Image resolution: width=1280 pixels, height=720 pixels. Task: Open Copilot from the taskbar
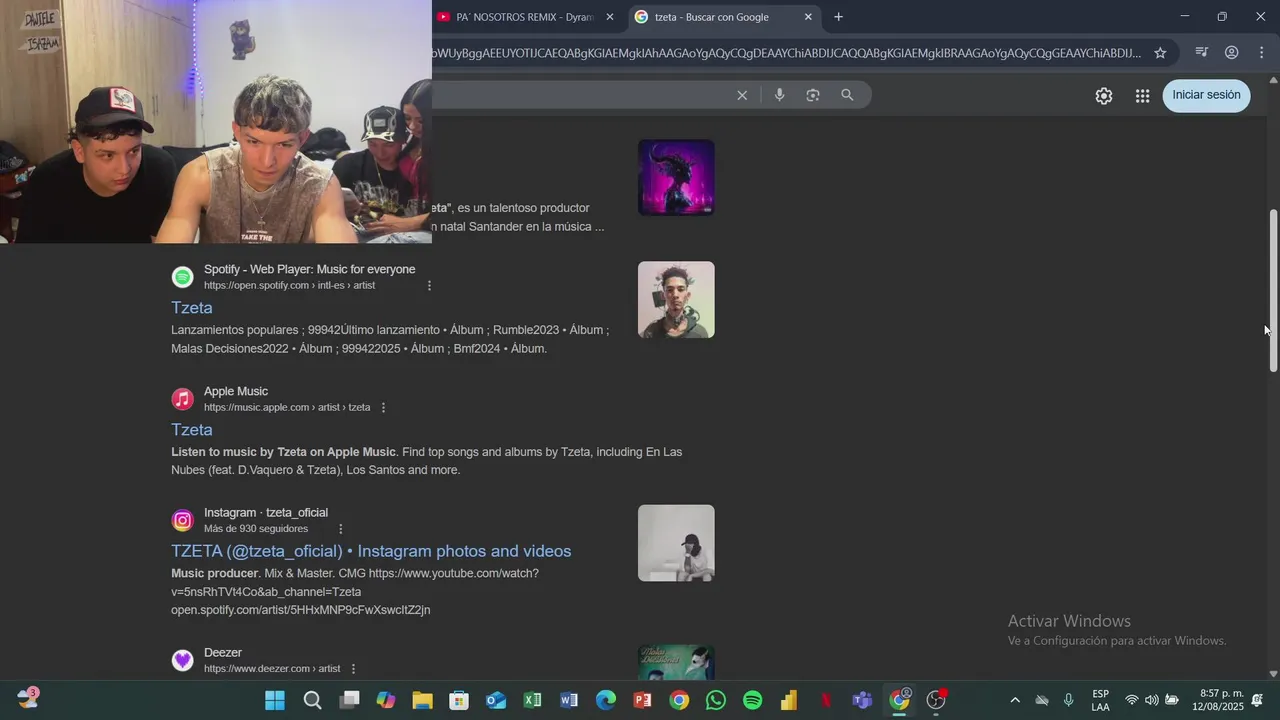[x=386, y=700]
